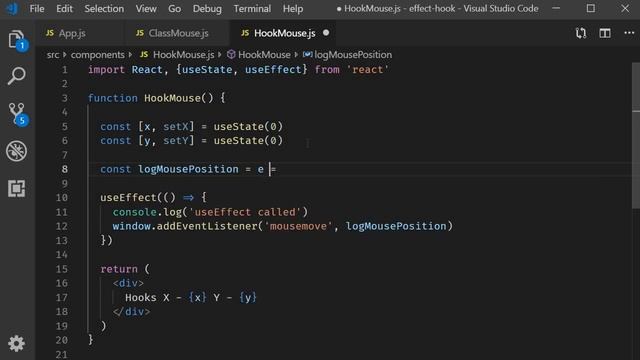The image size is (640, 360).
Task: Open the Debug menu
Action: pyautogui.click(x=207, y=9)
